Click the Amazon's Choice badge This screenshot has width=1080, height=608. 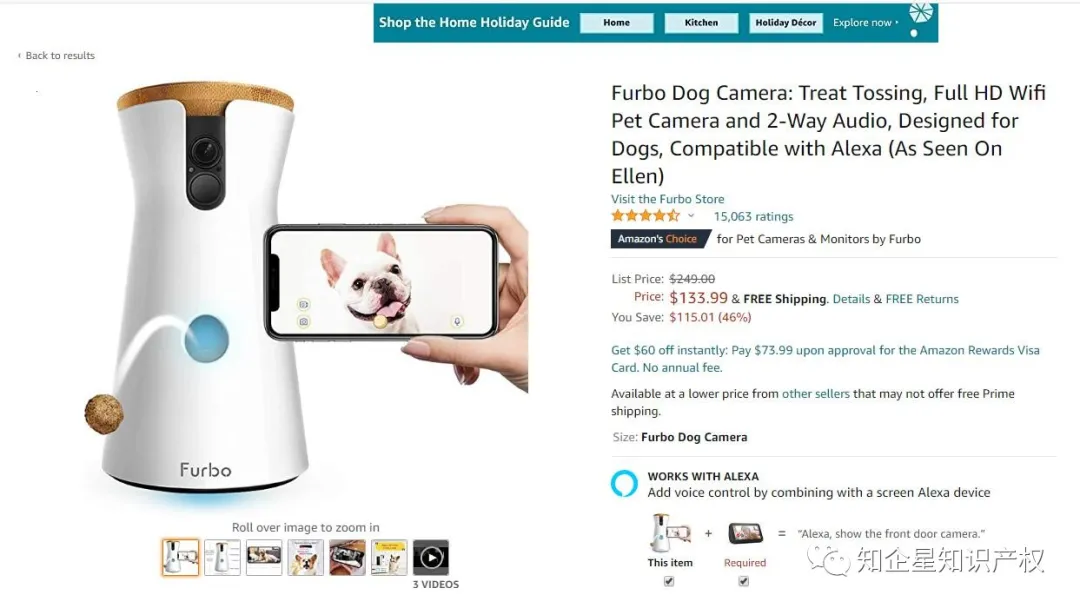[661, 239]
